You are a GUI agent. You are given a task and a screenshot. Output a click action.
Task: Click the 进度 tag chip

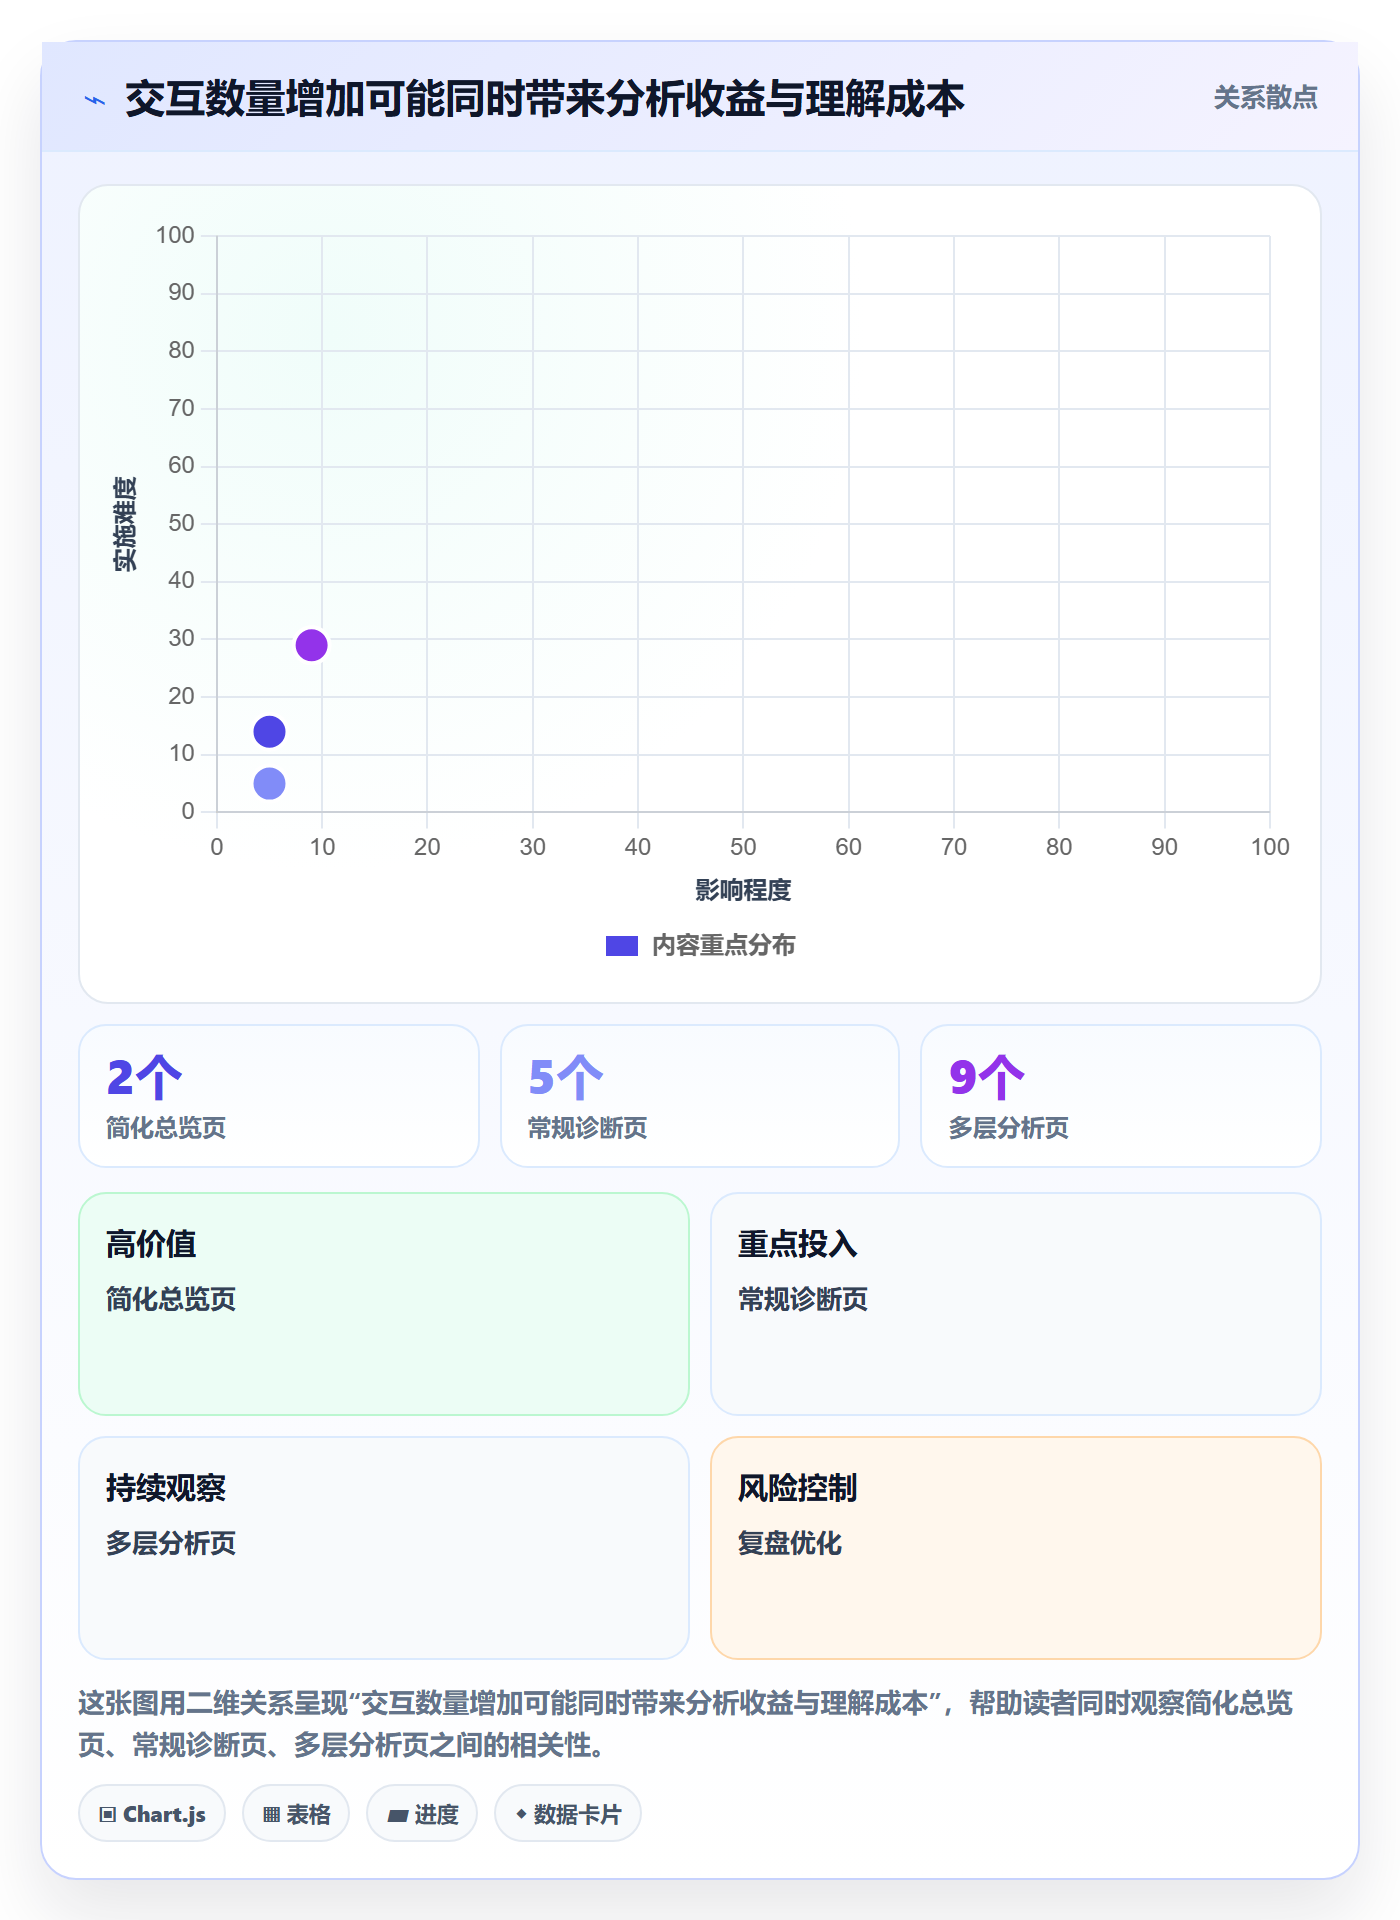[422, 1813]
